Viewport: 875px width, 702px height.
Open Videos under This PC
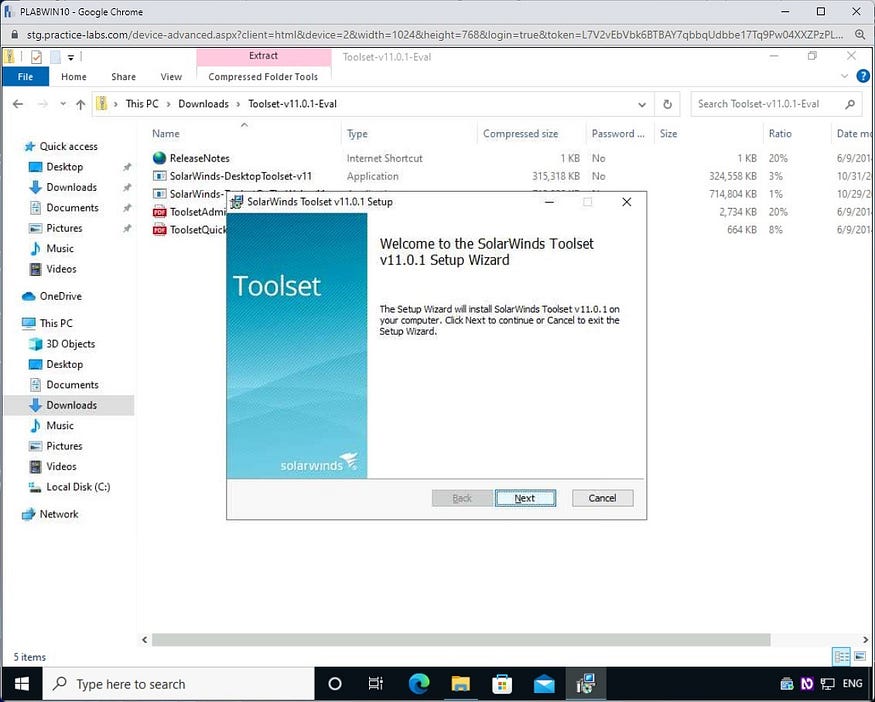pyautogui.click(x=61, y=466)
